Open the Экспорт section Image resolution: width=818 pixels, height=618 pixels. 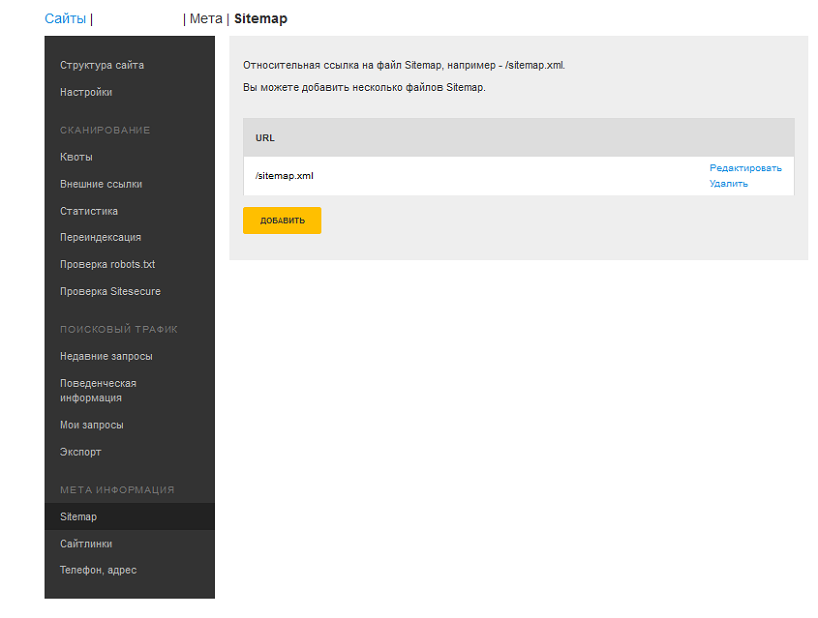[x=80, y=452]
